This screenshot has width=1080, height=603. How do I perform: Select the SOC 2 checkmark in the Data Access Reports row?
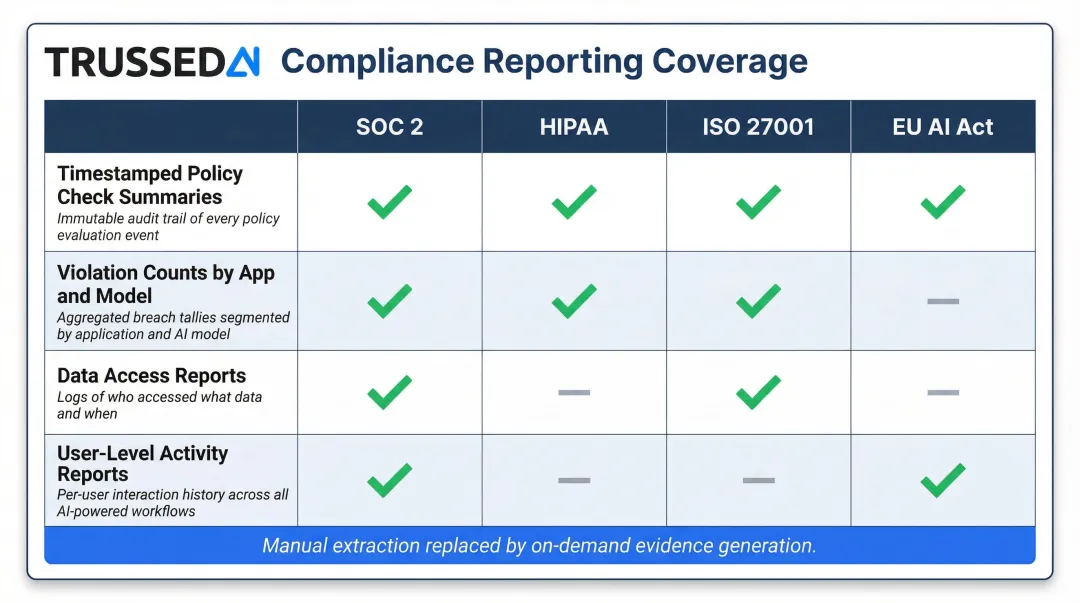(390, 392)
